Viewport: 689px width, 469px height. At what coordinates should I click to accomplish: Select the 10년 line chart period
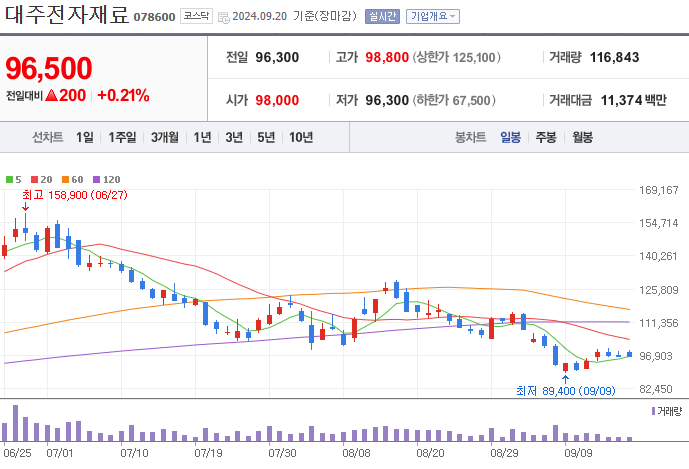(x=301, y=138)
